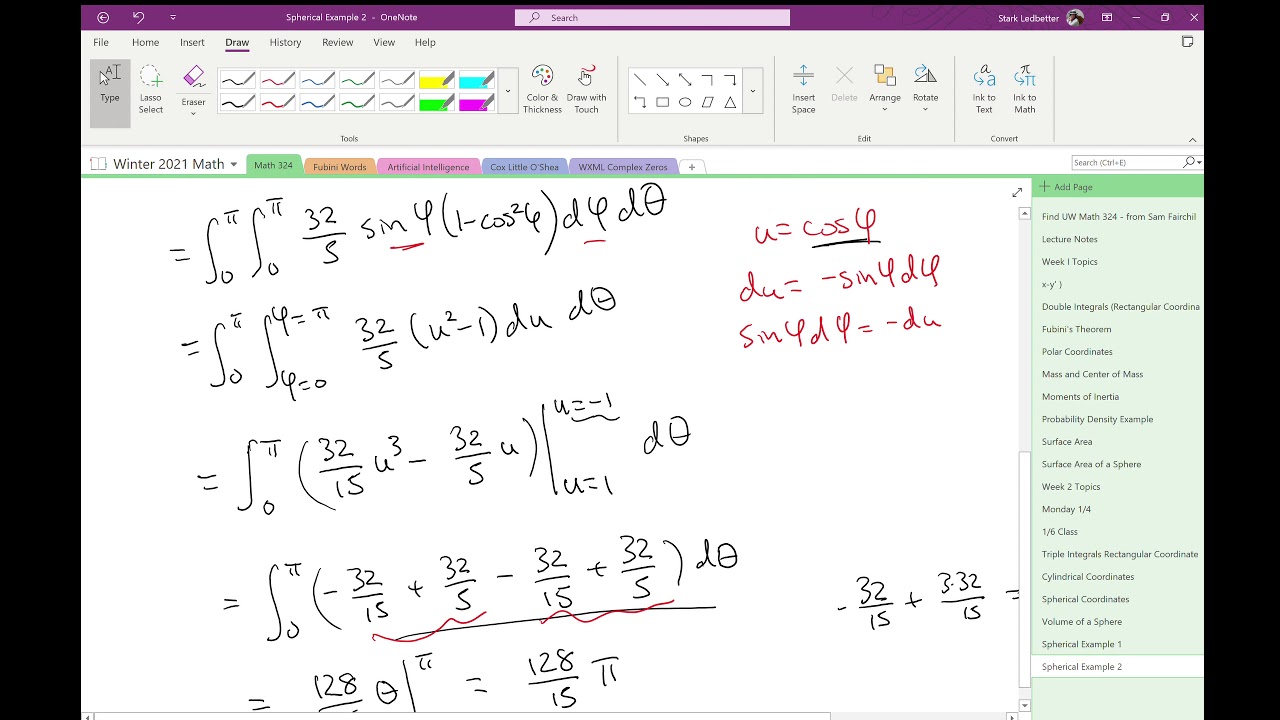Select the magenta highlighter pen

[477, 102]
